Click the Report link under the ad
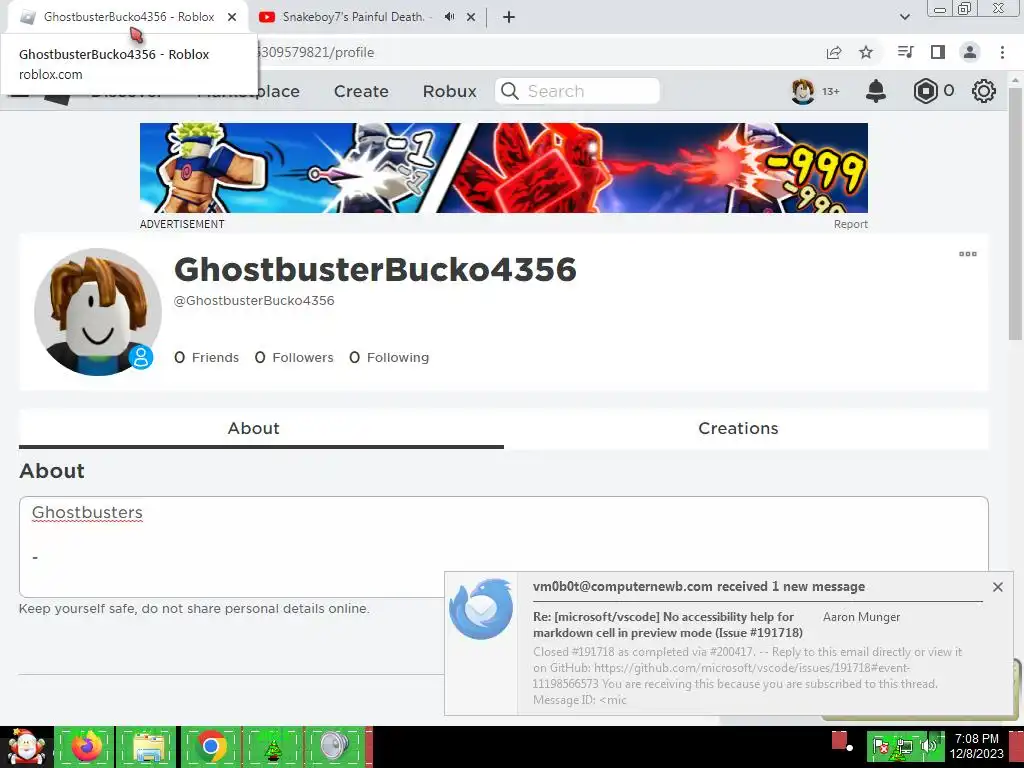The width and height of the screenshot is (1024, 768). coord(850,224)
